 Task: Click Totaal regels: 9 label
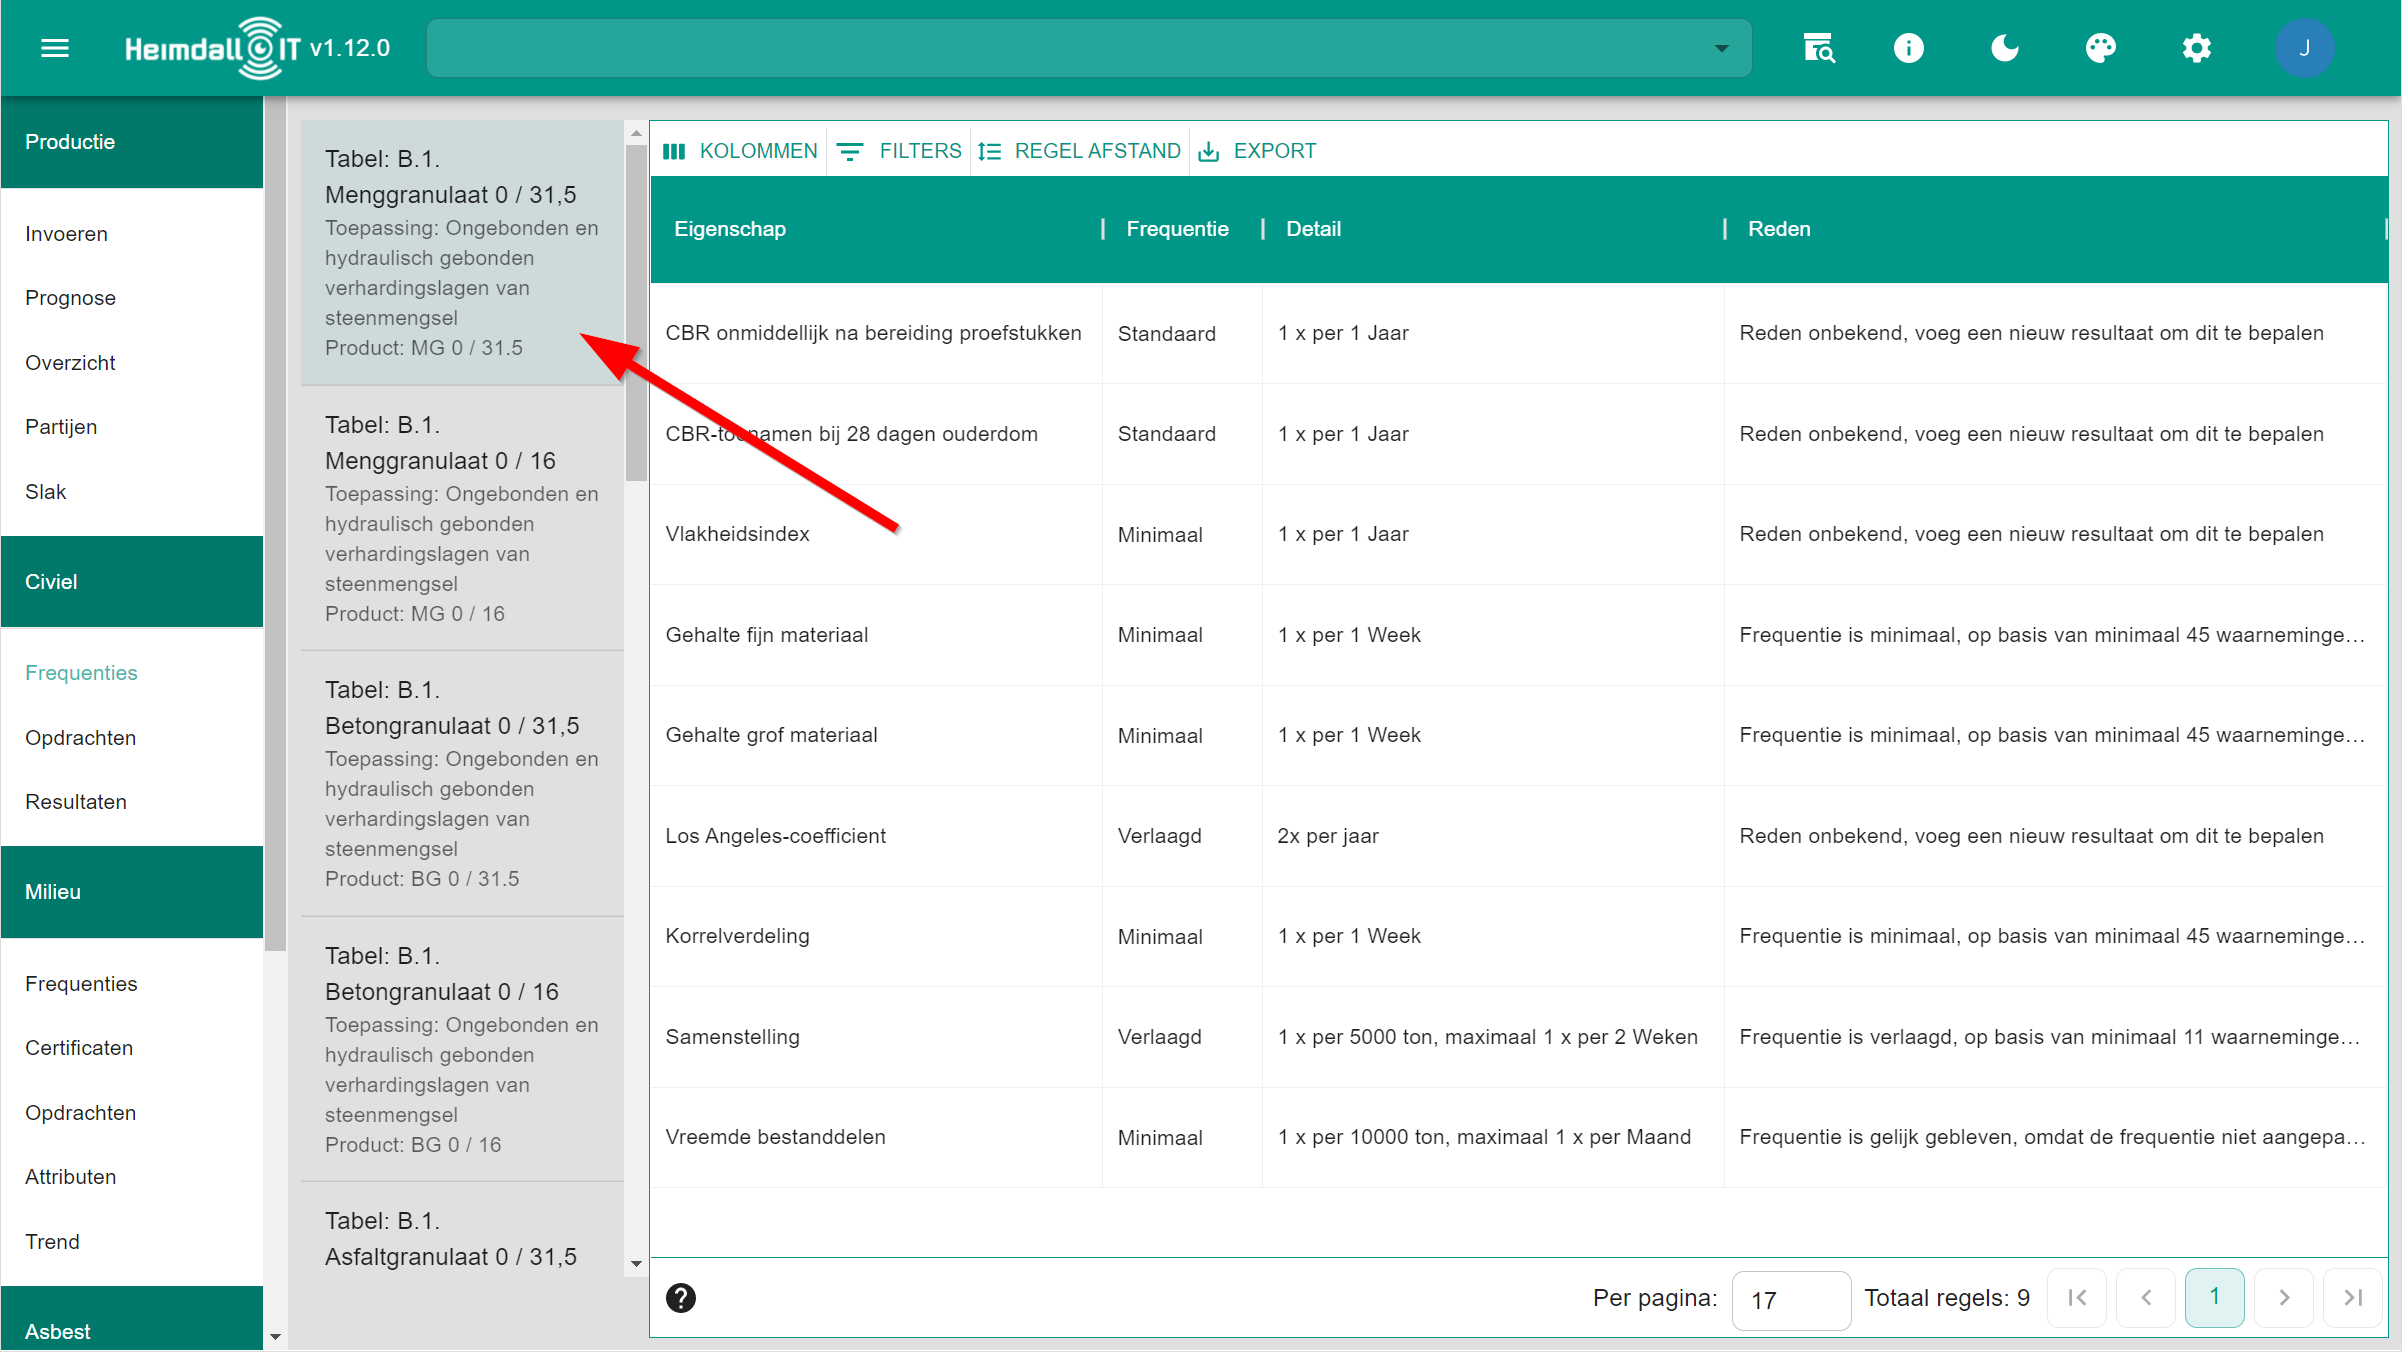(x=1947, y=1298)
